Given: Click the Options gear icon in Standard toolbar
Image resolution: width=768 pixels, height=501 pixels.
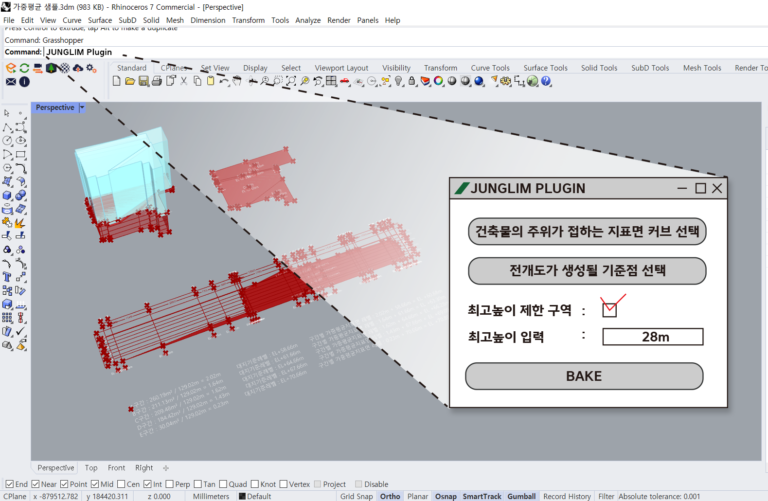Looking at the screenshot, I should pos(505,81).
